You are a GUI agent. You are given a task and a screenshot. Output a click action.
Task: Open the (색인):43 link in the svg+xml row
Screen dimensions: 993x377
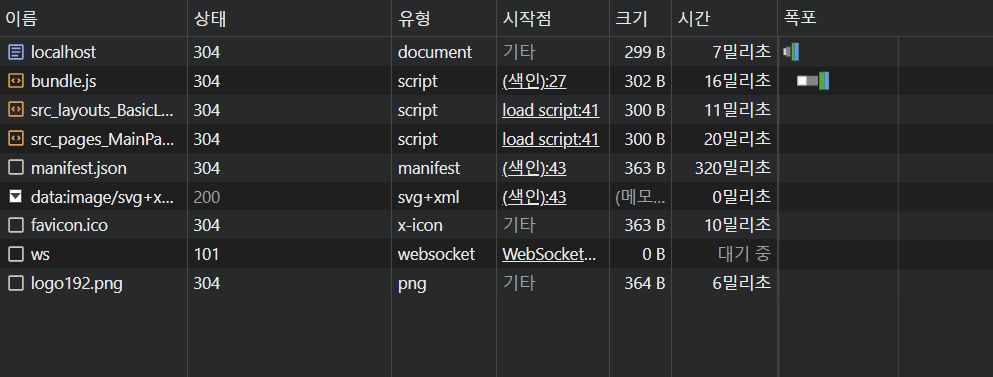click(x=534, y=197)
